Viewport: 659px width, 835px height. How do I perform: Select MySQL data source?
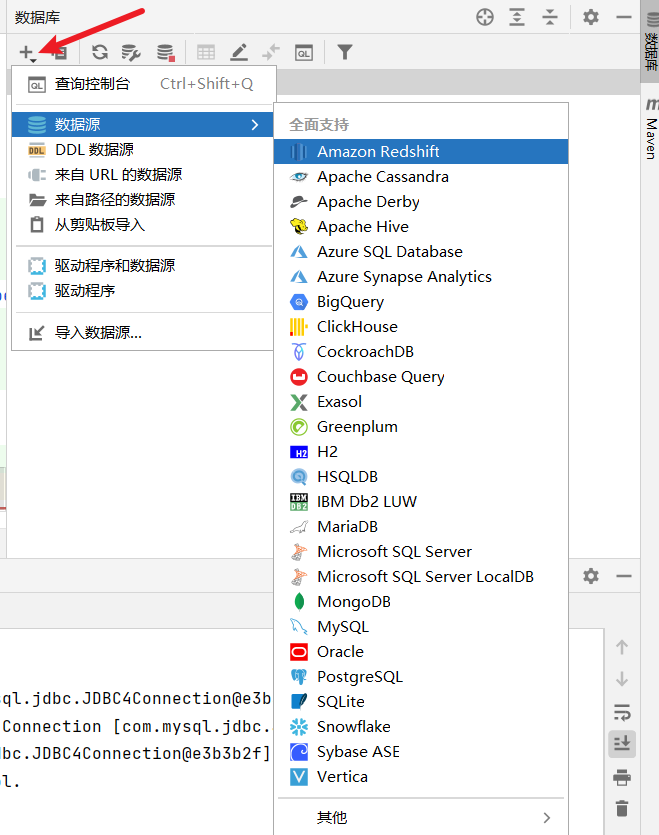coord(421,627)
